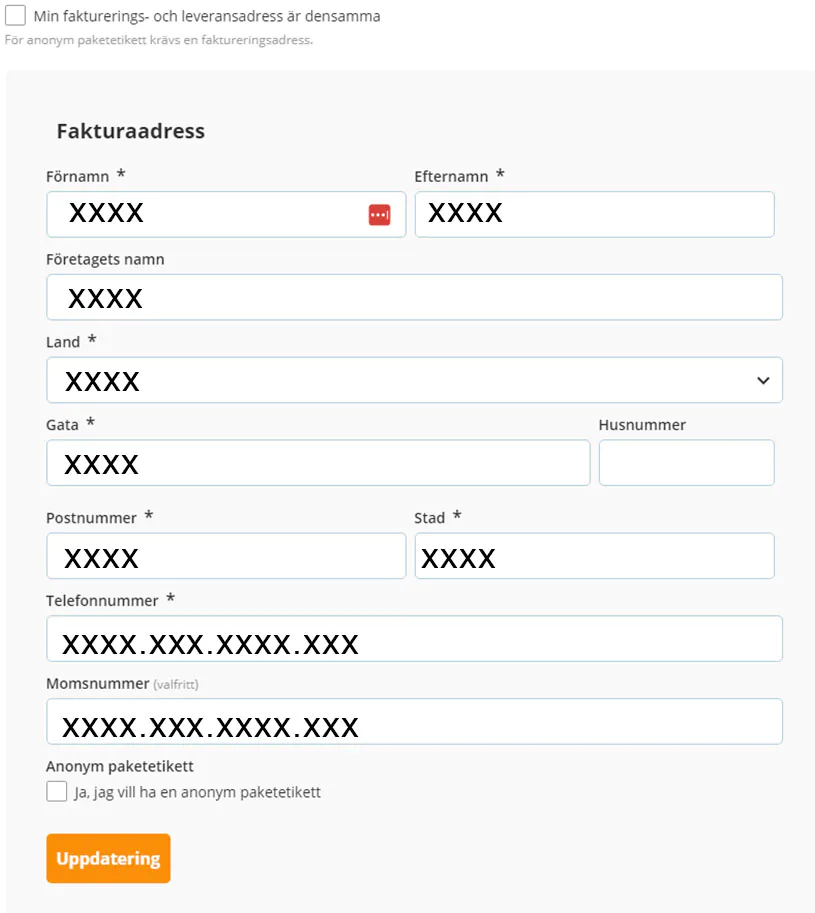Click the red password manager icon in Förnamn
This screenshot has height=913, width=815.
point(380,215)
